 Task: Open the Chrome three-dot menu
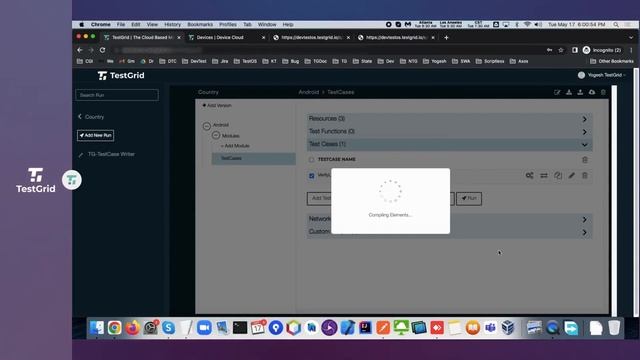point(631,50)
